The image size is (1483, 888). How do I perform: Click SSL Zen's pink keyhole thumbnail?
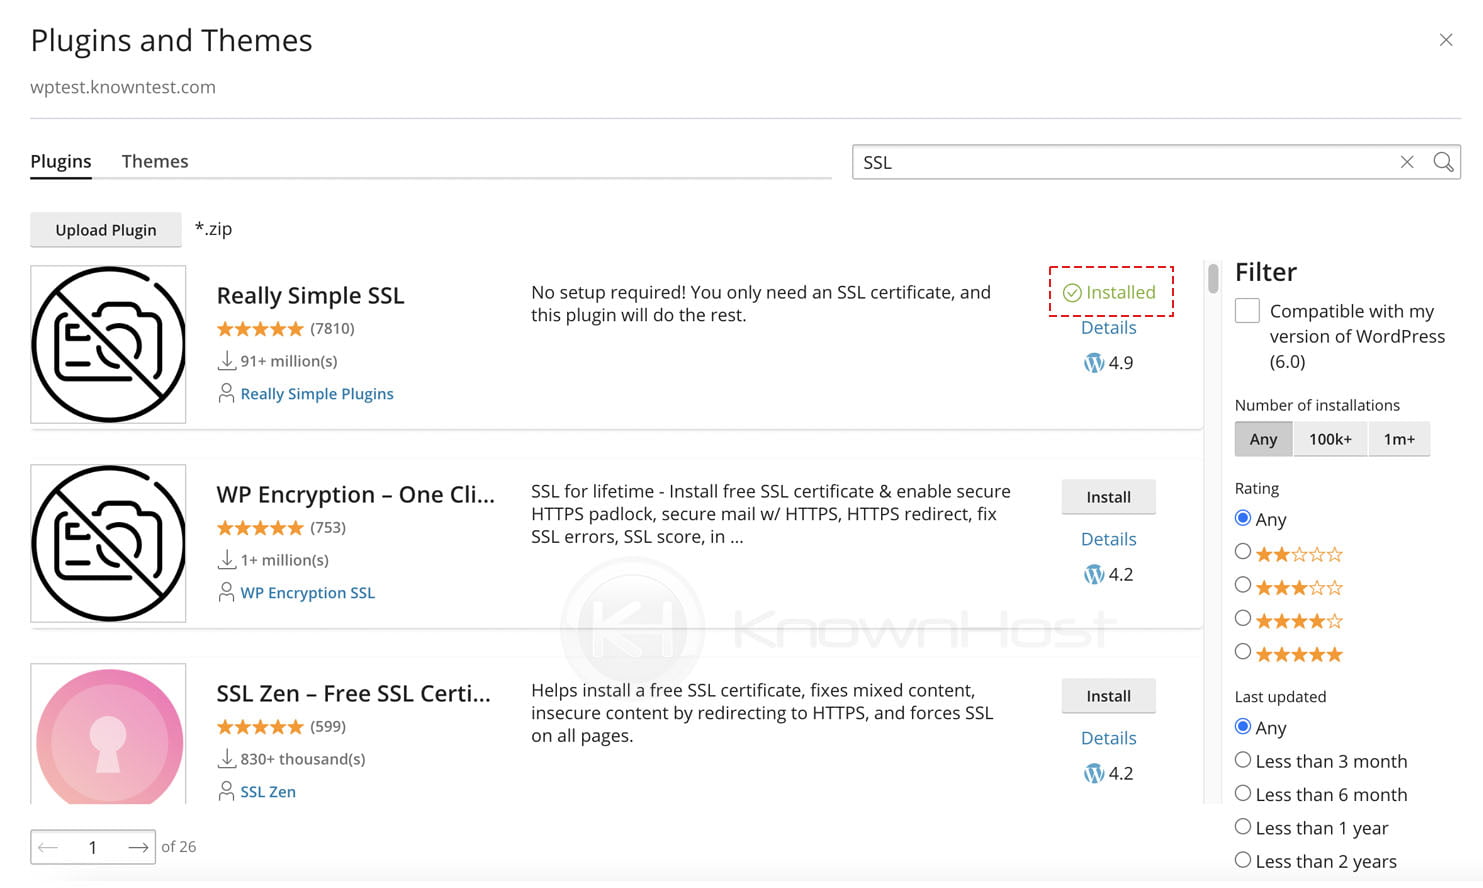tap(108, 737)
